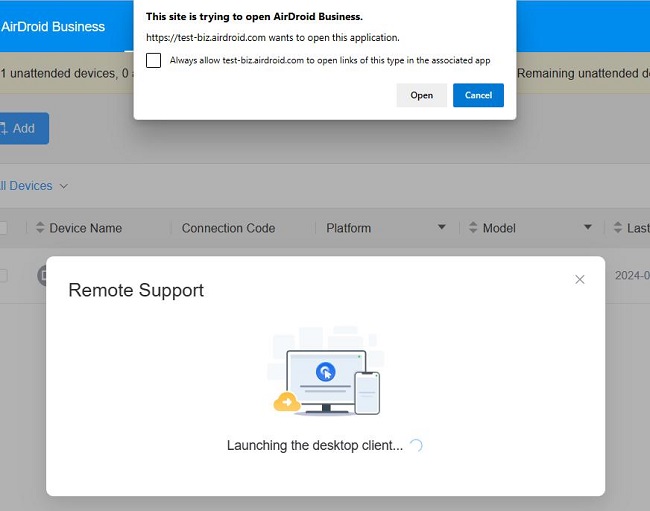Viewport: 650px width, 511px height.
Task: Toggle the first device row checkbox
Action: tap(2, 276)
